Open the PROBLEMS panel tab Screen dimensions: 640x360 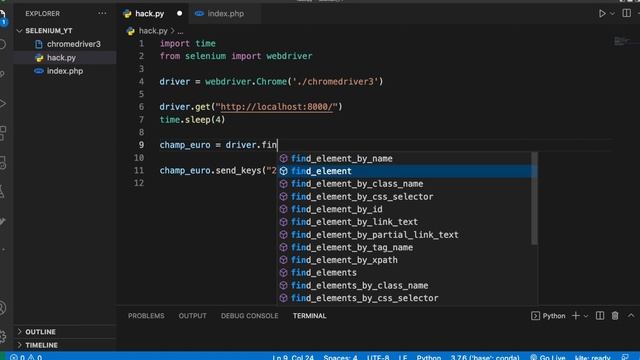point(146,316)
